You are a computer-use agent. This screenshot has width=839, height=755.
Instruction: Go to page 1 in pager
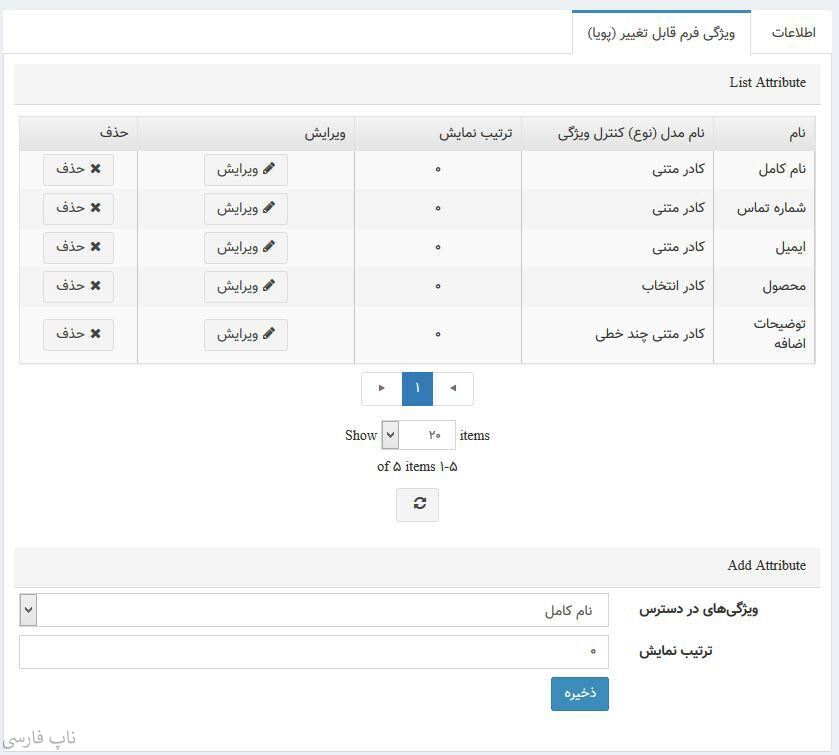417,389
